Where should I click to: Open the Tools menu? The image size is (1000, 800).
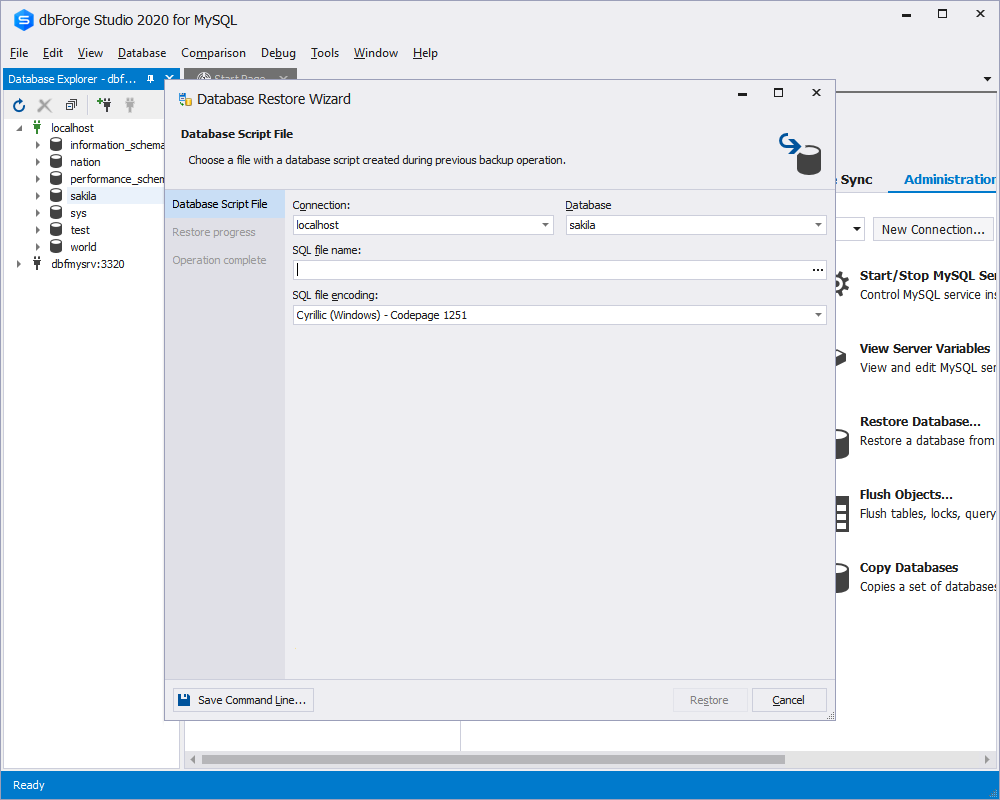325,53
